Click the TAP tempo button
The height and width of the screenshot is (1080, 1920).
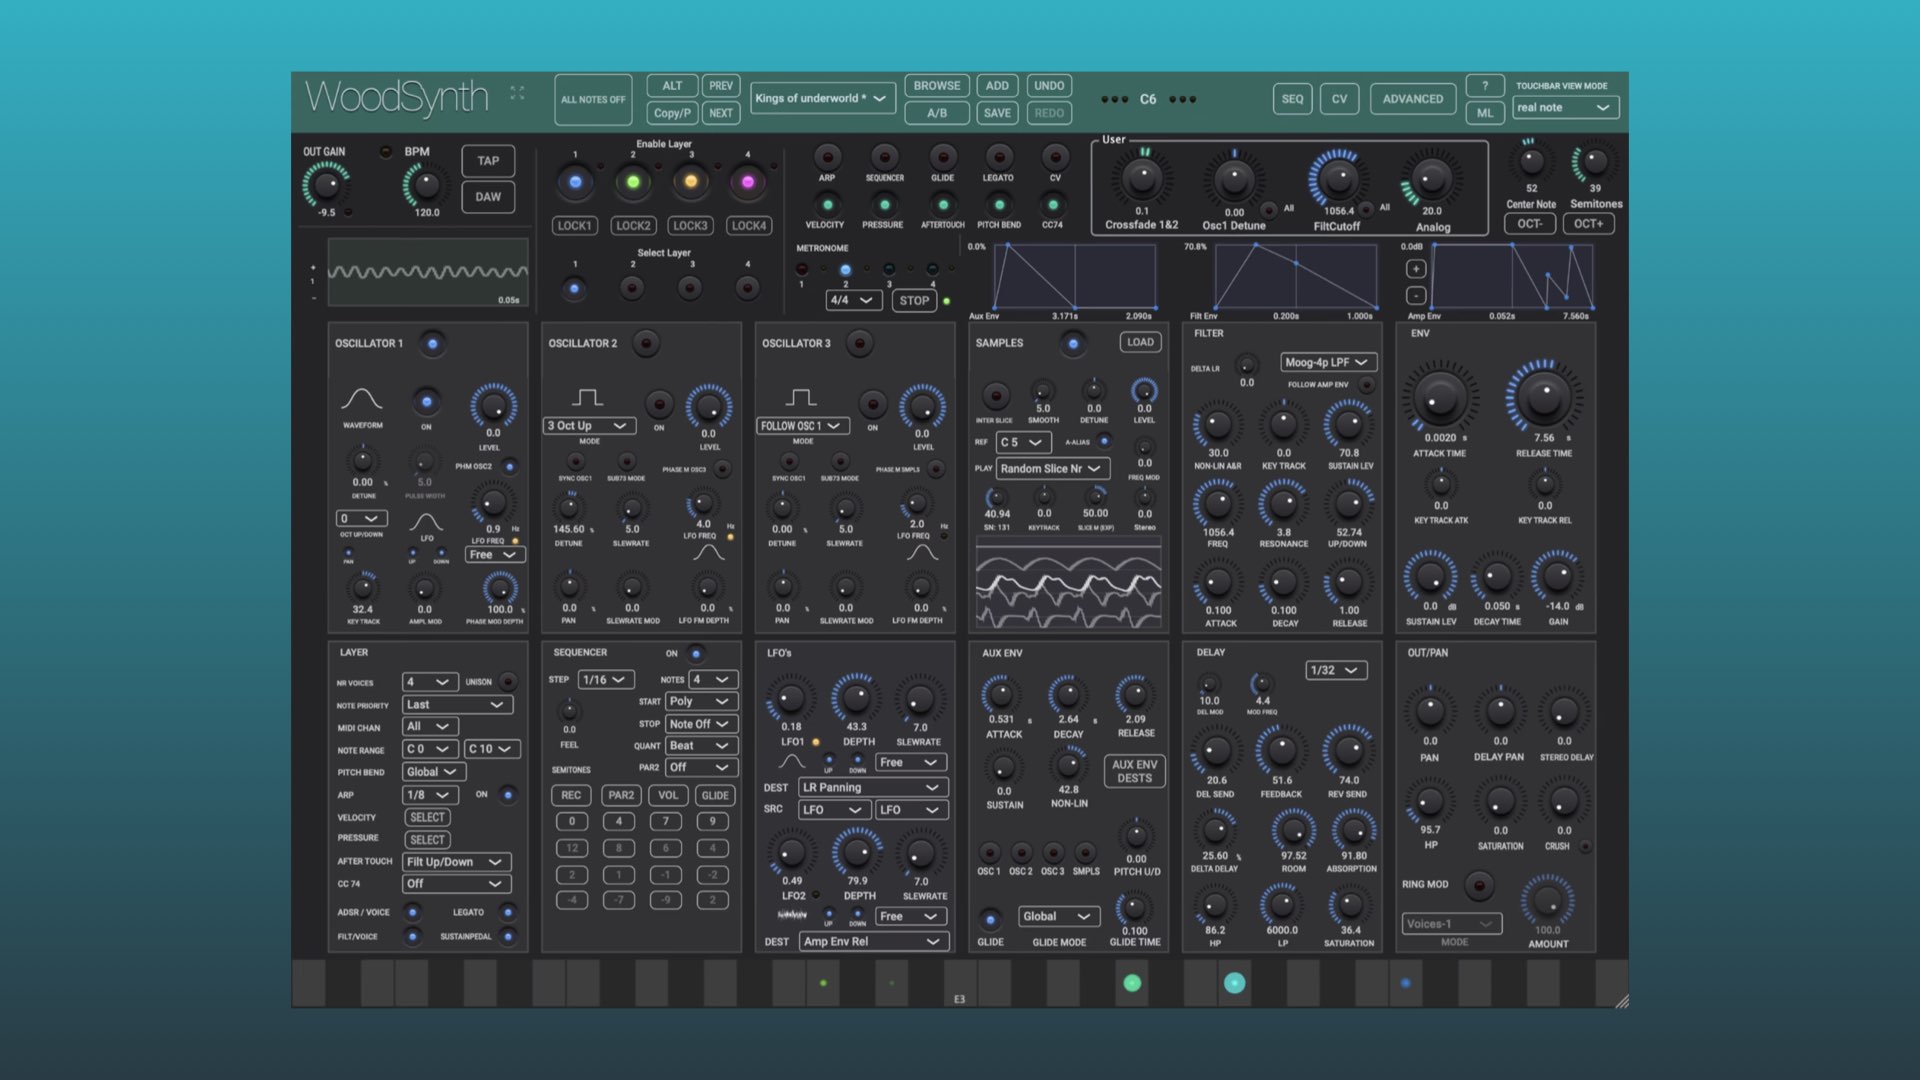488,161
